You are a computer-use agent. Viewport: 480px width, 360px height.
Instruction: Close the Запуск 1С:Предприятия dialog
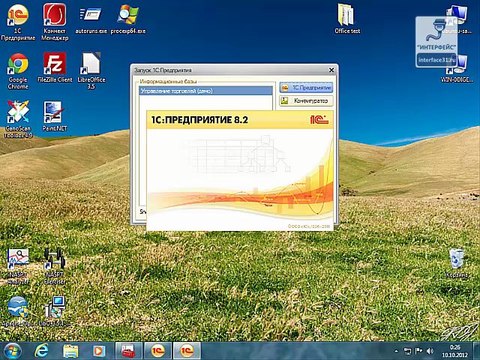pyautogui.click(x=331, y=70)
